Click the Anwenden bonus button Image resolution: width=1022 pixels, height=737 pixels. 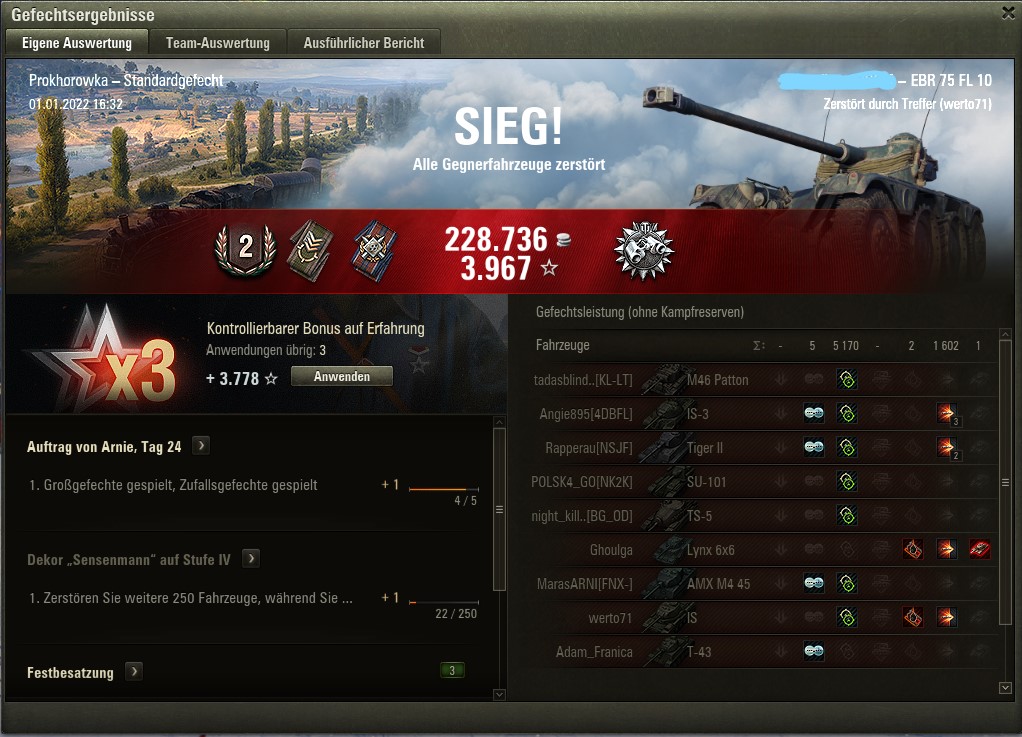342,377
